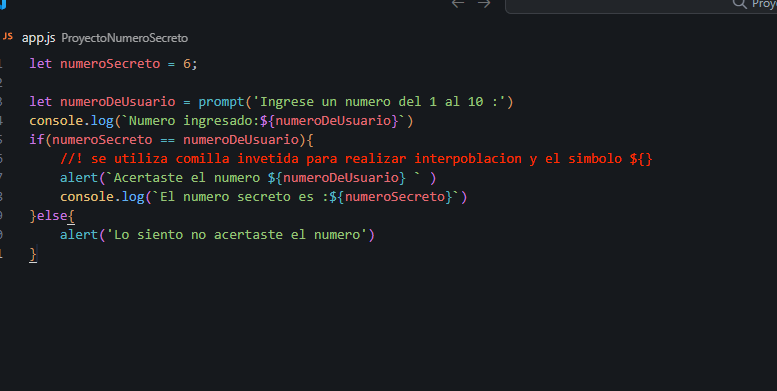Click the Numero ingresado template string
Screen dimensions: 777x391
pos(263,120)
